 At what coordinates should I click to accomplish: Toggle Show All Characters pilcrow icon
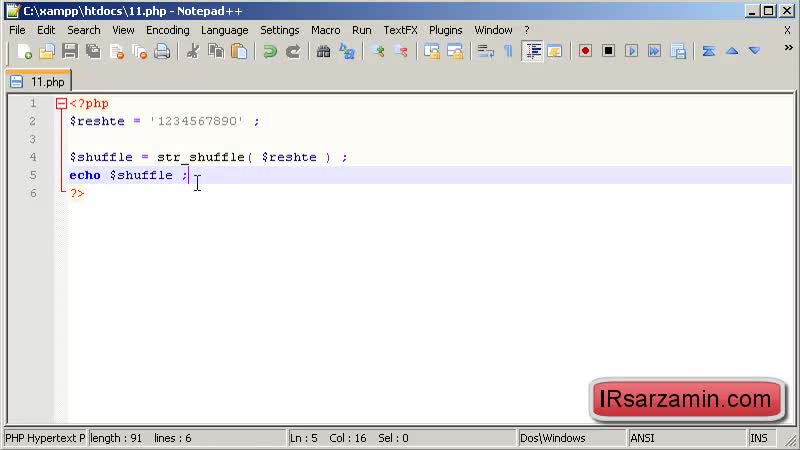[x=508, y=52]
